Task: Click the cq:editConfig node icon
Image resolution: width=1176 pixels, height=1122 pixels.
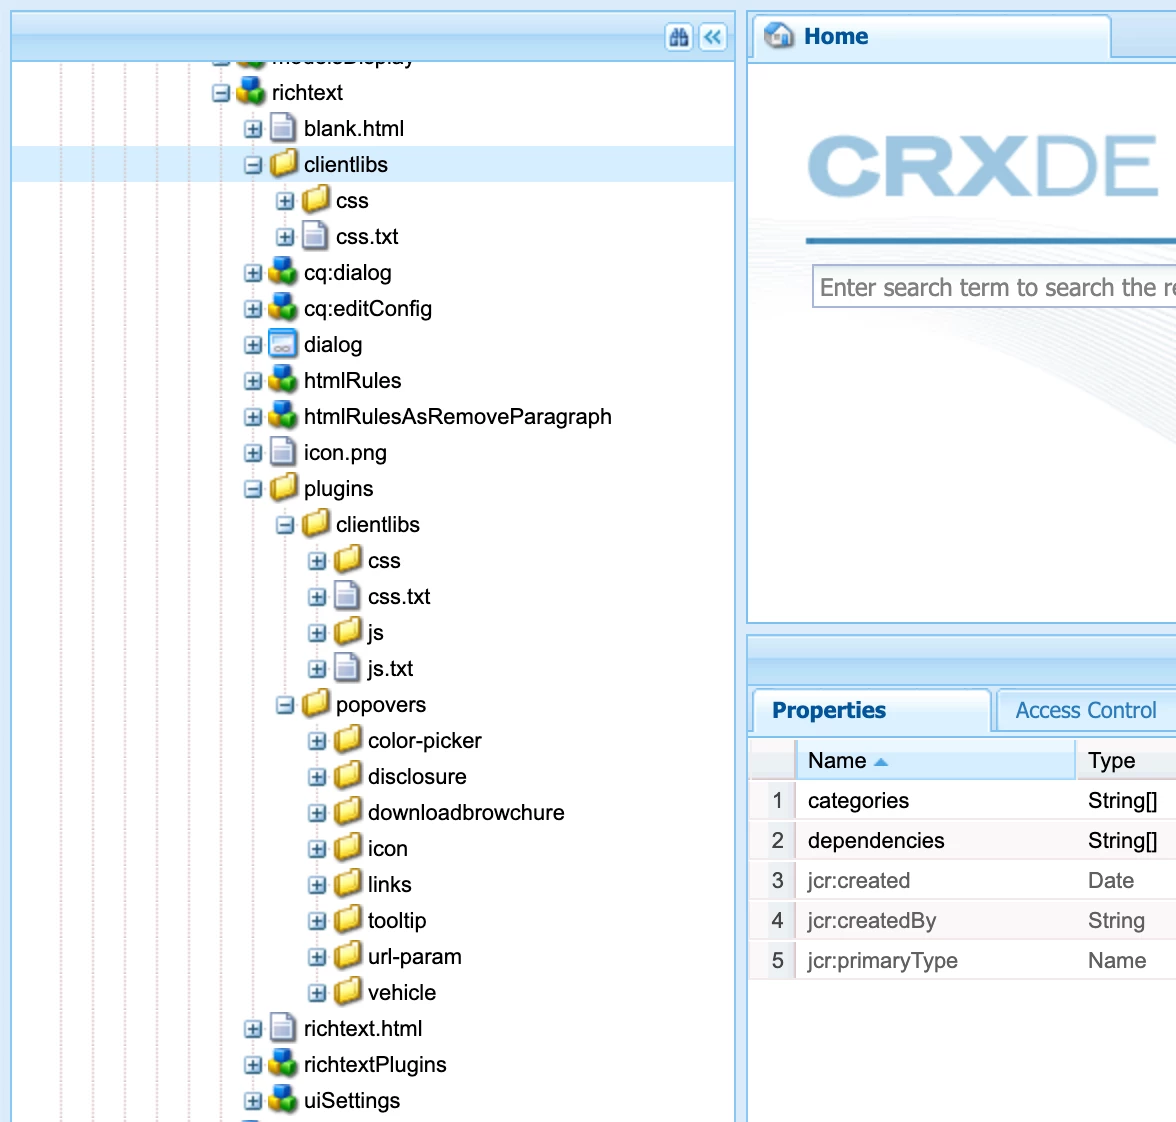Action: pyautogui.click(x=283, y=308)
